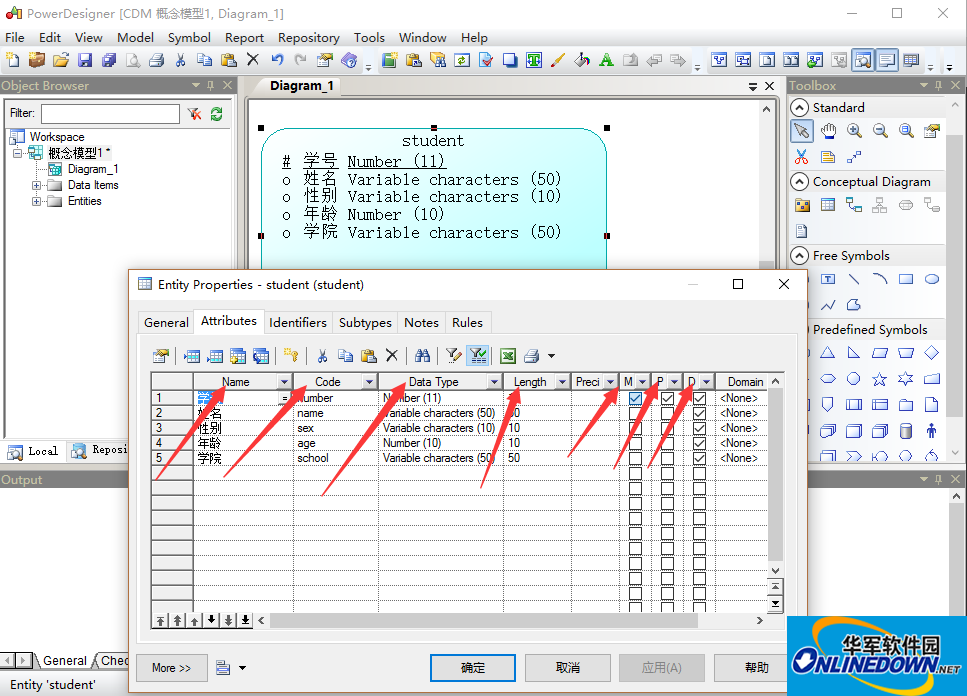967x696 pixels.
Task: Open the Repository menu
Action: point(308,38)
